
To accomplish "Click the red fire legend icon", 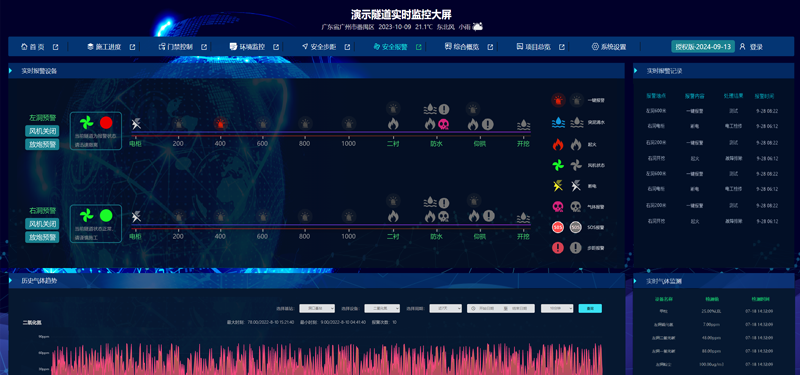I will click(x=558, y=145).
